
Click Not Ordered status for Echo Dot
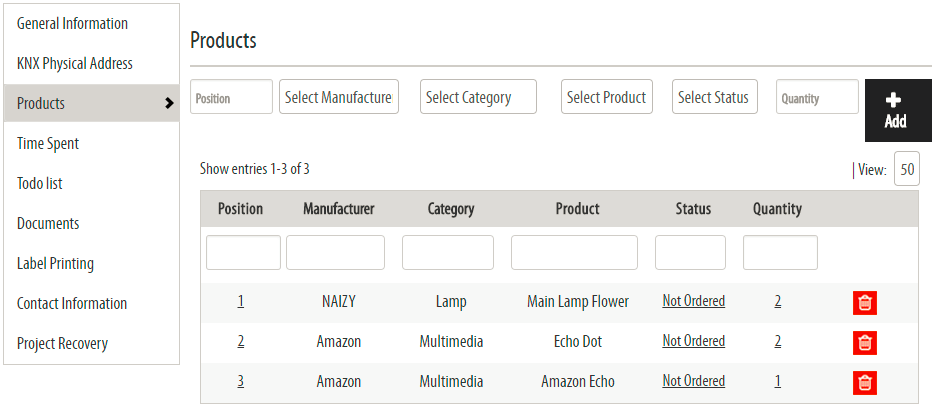pyautogui.click(x=694, y=341)
